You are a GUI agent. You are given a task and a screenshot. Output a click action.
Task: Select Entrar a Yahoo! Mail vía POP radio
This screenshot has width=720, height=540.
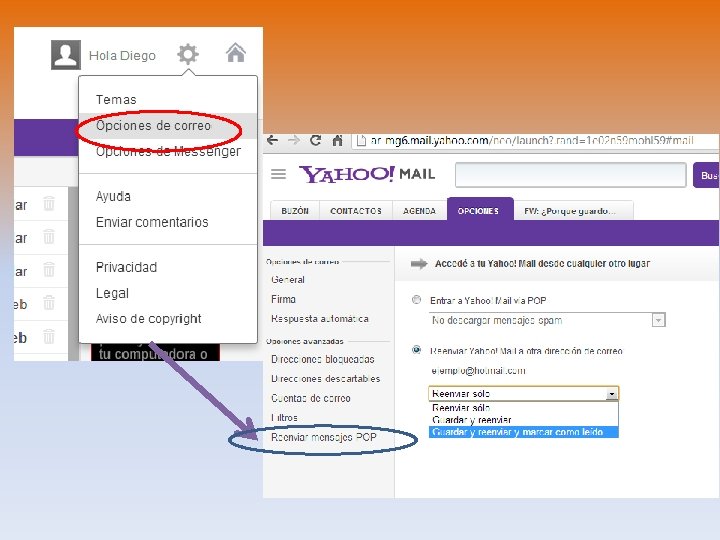(416, 300)
